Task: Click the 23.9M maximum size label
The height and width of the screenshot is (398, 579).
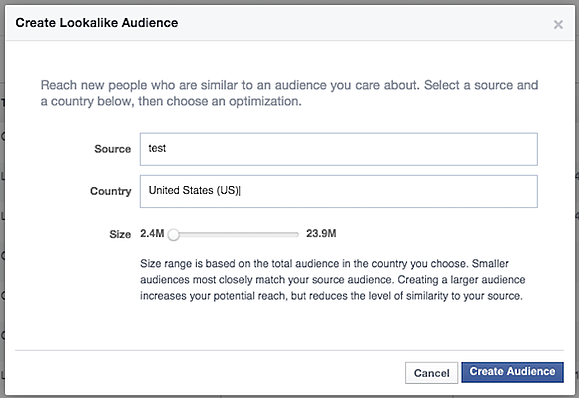Action: pyautogui.click(x=321, y=233)
